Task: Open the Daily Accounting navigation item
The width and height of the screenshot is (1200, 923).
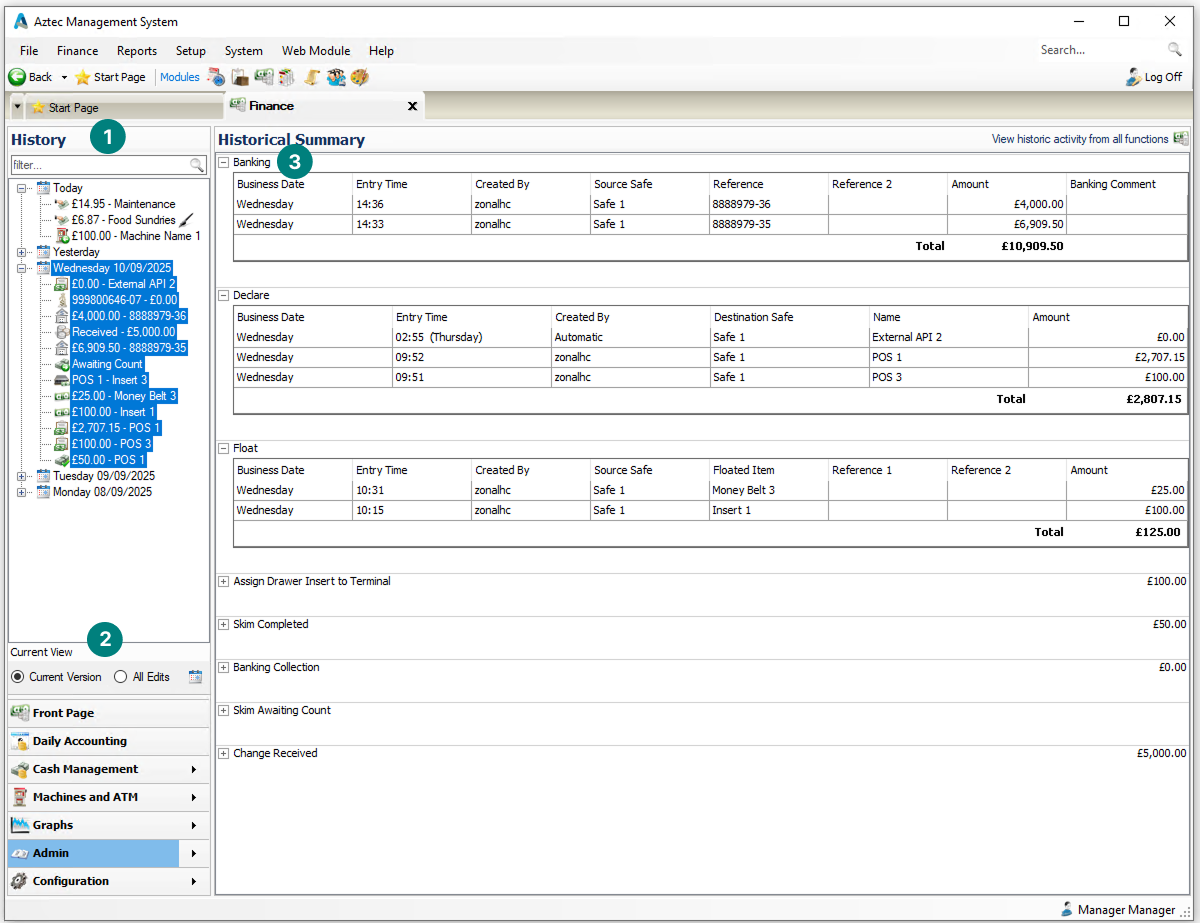Action: [79, 741]
